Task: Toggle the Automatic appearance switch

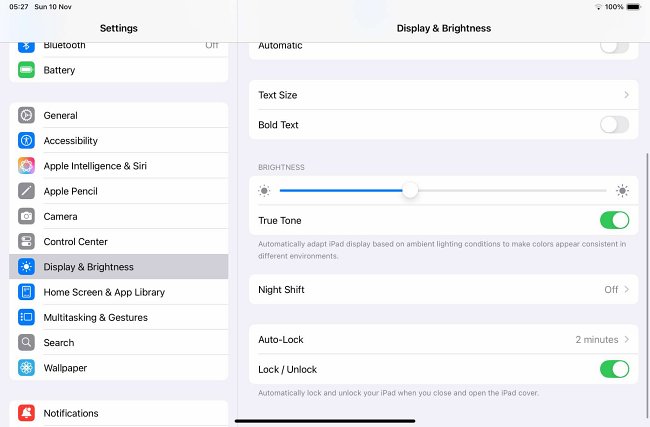Action: [614, 46]
